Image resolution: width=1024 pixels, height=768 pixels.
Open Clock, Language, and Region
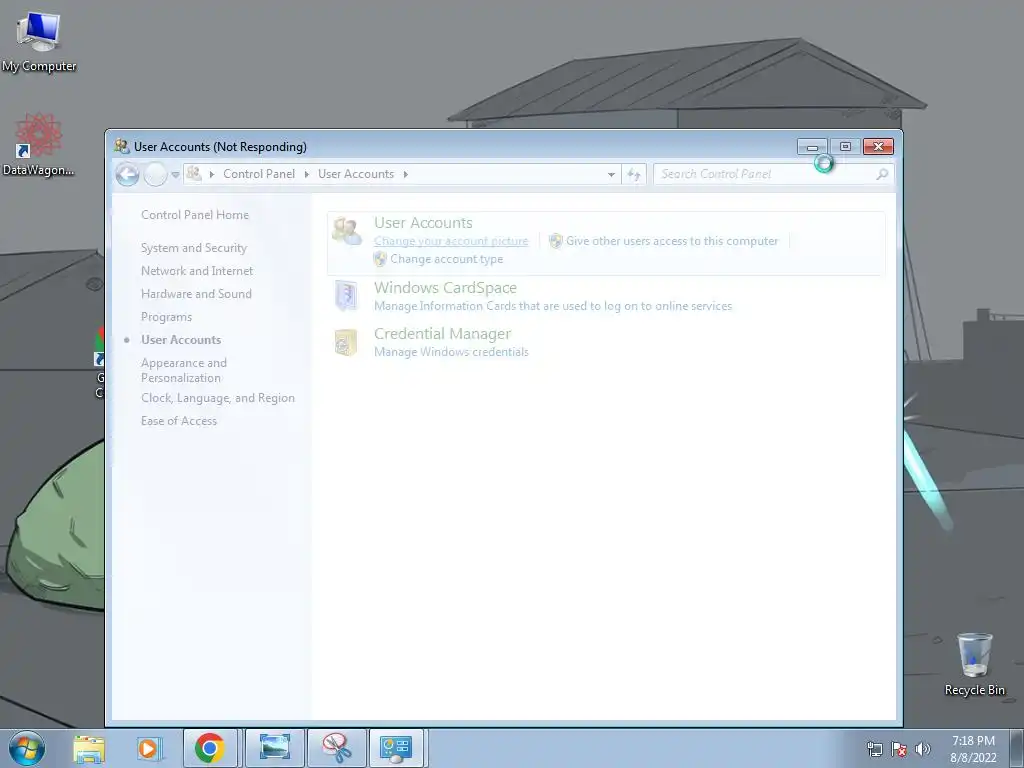coord(217,398)
